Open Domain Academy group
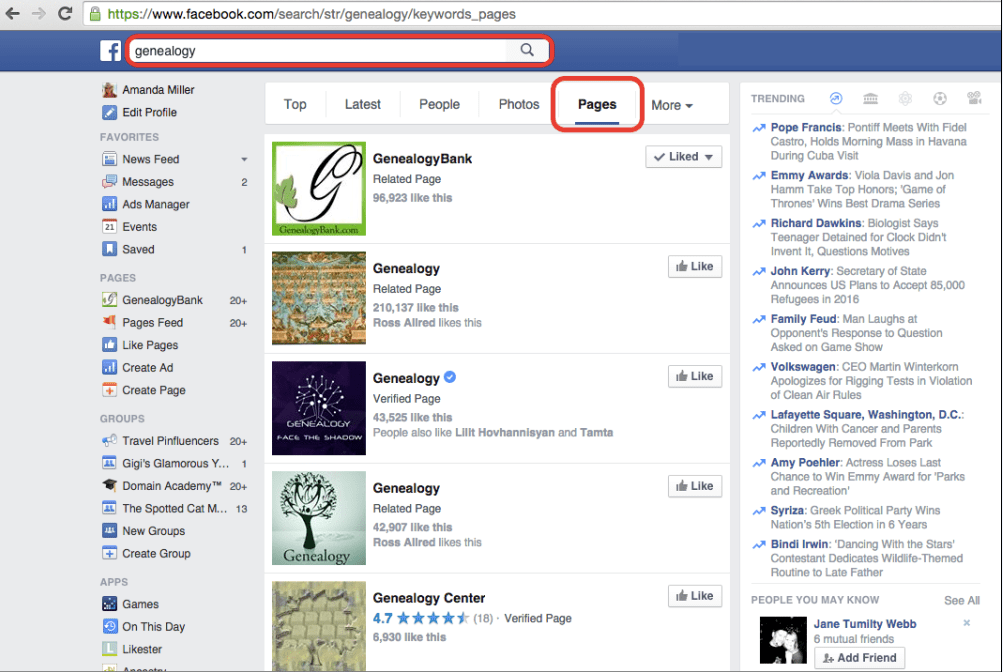This screenshot has width=1003, height=672. point(171,486)
